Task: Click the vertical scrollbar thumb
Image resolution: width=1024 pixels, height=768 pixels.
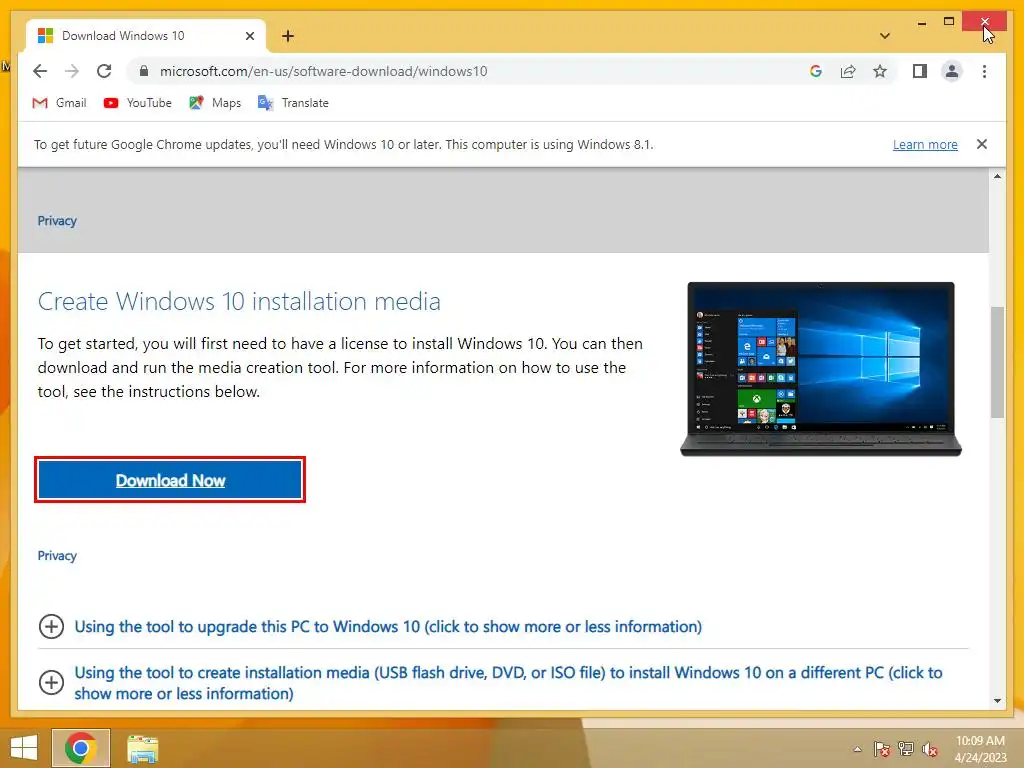Action: pyautogui.click(x=997, y=362)
